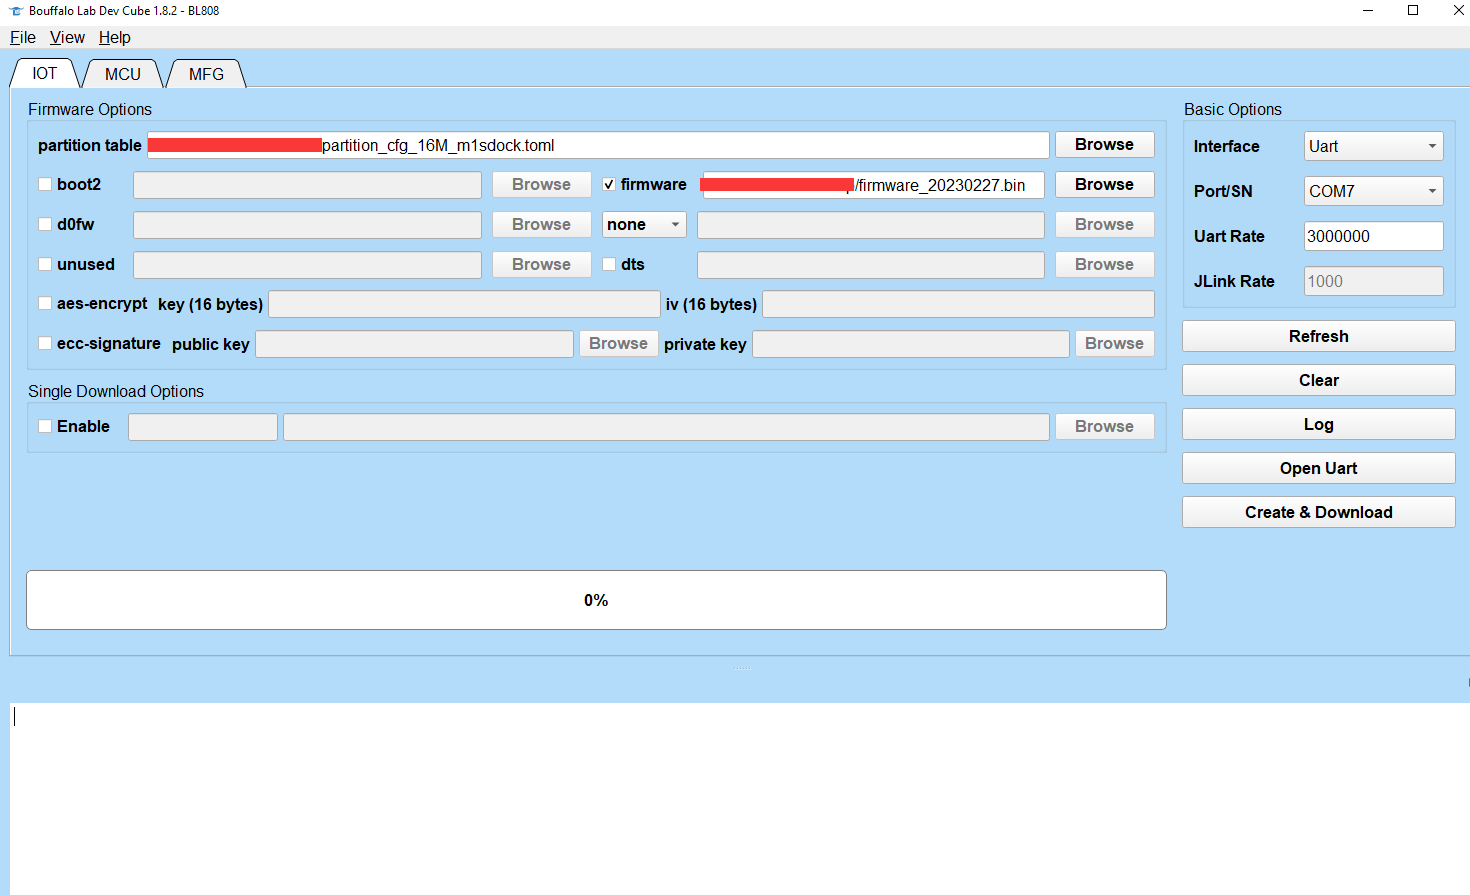
Task: Minimize the Dev Cube window
Action: [x=1367, y=11]
